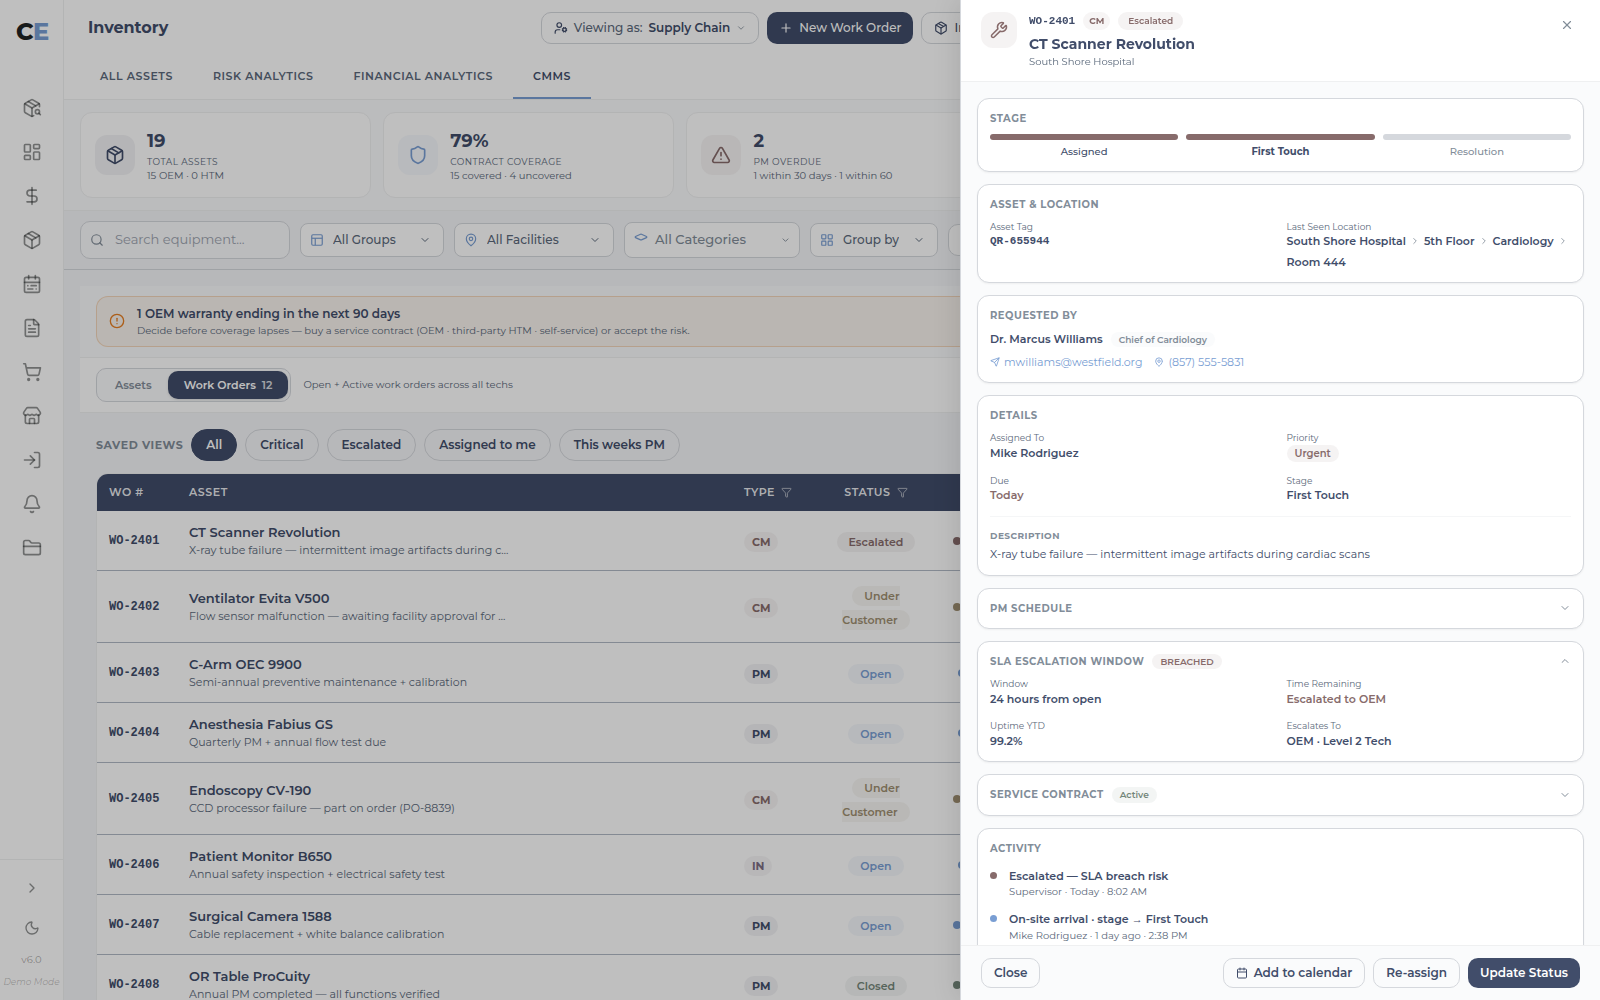1600x1000 pixels.
Task: Click the Re-assign button
Action: pos(1416,973)
